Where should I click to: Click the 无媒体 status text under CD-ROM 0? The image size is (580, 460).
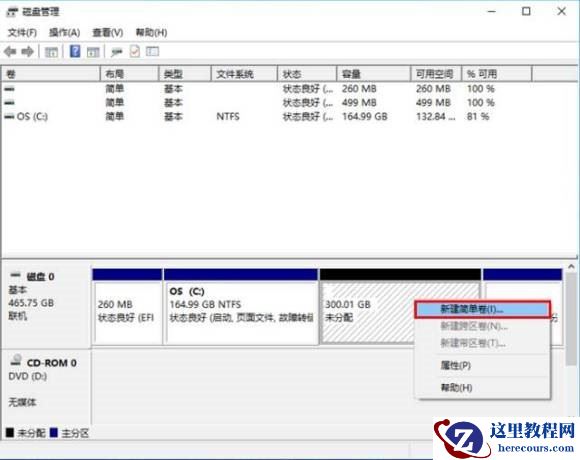22,402
